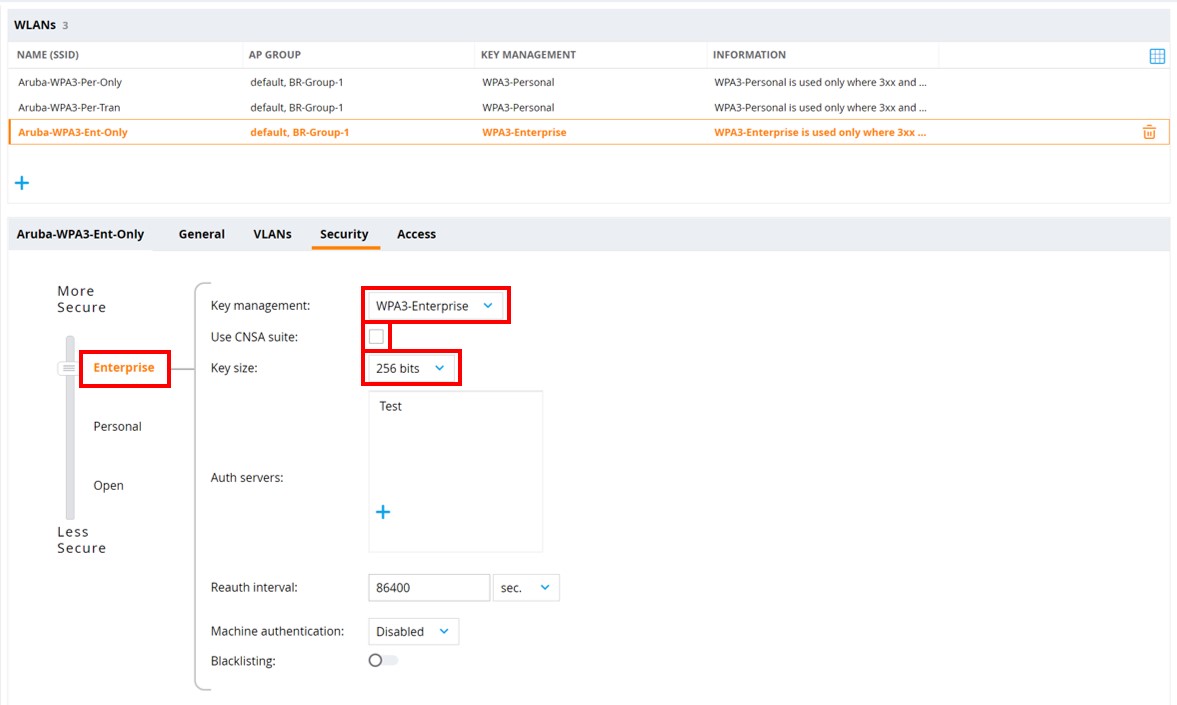The image size is (1177, 705).
Task: Open the Key management dropdown
Action: pos(435,306)
